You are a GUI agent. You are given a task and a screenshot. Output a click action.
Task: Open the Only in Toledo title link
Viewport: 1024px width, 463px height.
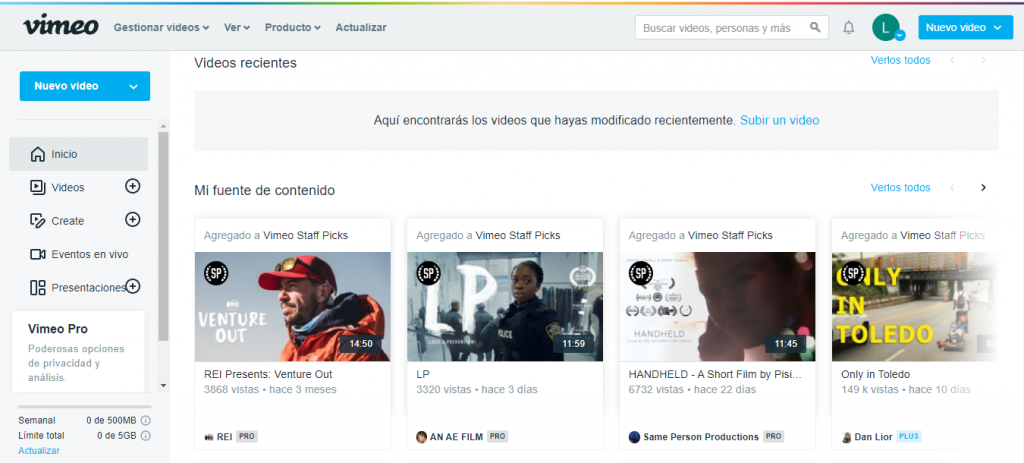pos(876,374)
